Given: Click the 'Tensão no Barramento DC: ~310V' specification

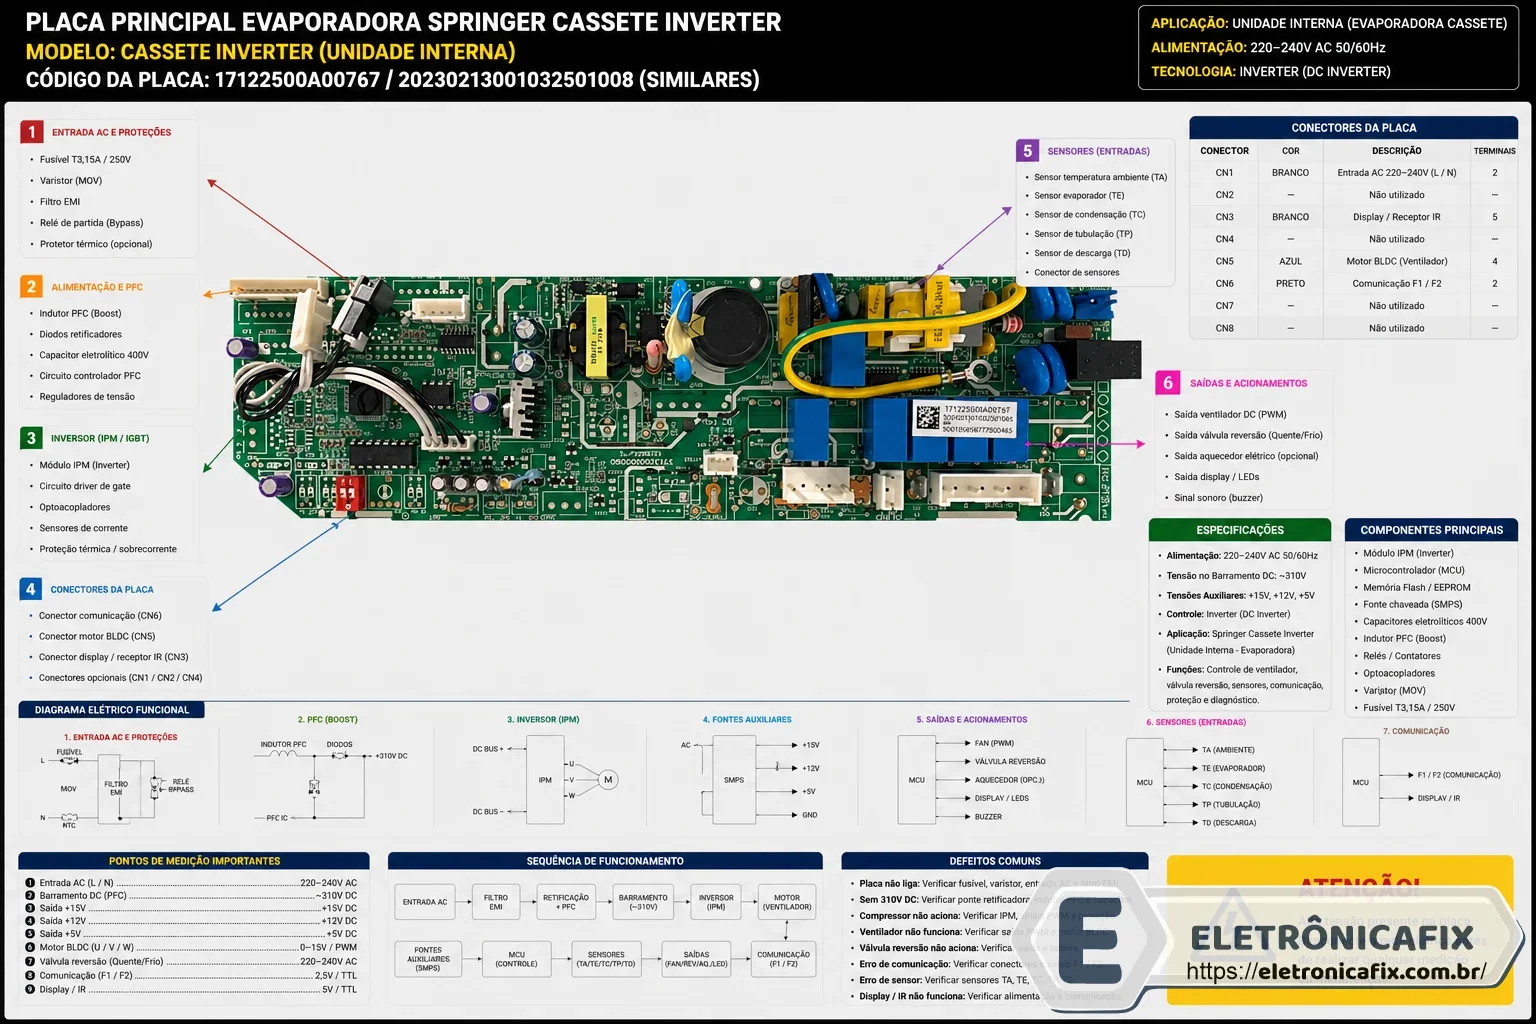Looking at the screenshot, I should click(x=1236, y=576).
